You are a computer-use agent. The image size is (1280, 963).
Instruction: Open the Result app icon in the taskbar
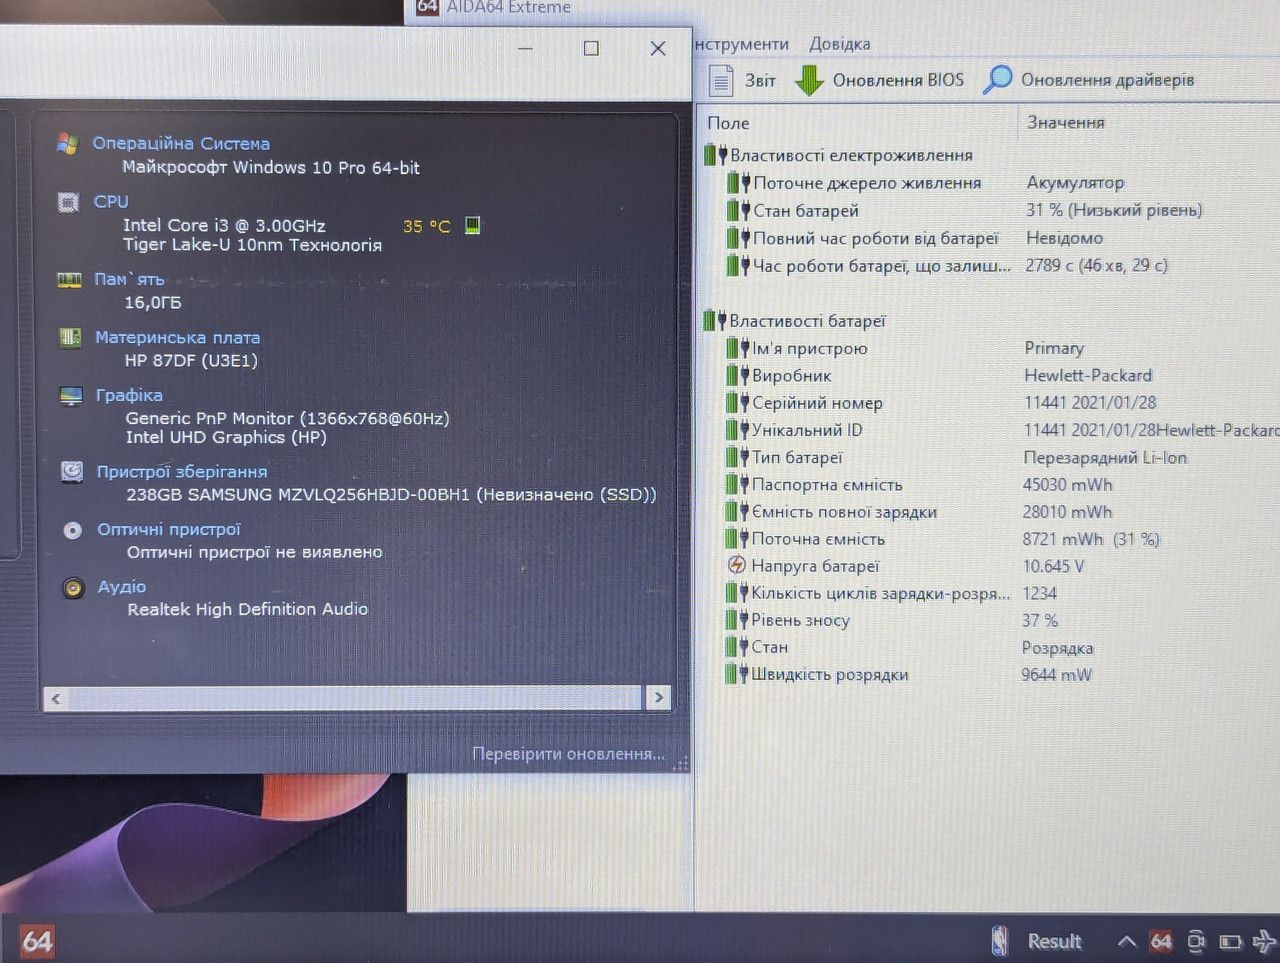(1000, 941)
